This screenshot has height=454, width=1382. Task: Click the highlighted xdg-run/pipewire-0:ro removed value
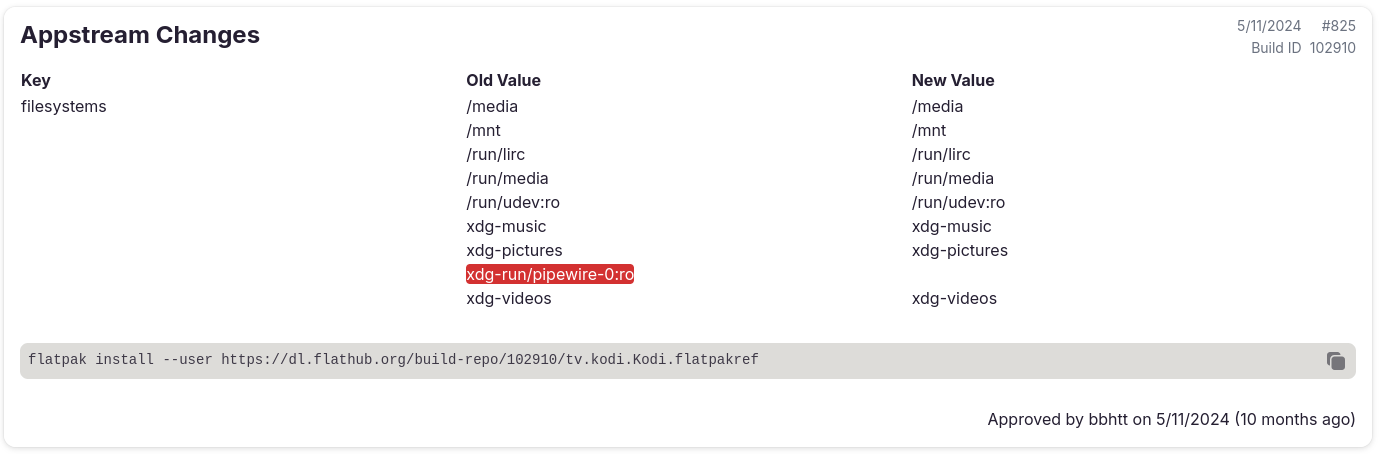point(550,274)
